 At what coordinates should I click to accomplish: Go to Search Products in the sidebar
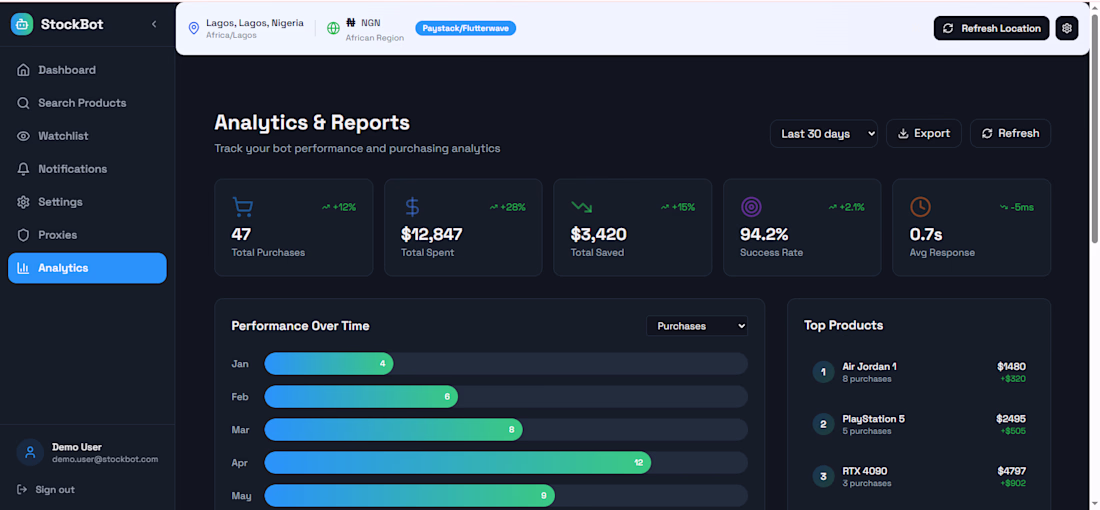pos(82,103)
